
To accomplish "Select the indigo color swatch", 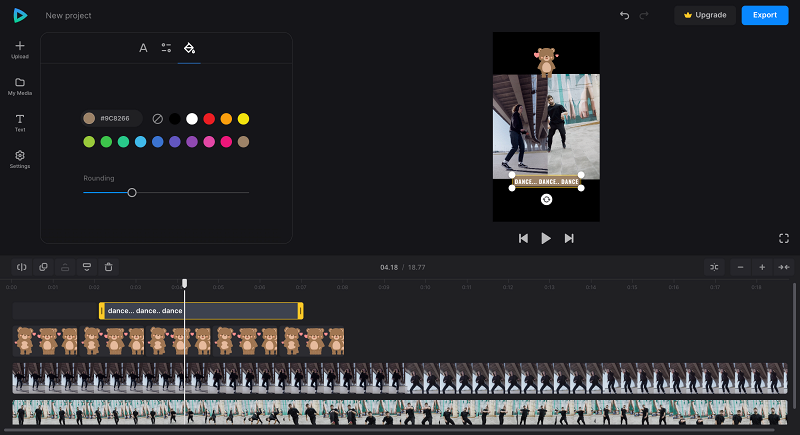I will tap(174, 142).
